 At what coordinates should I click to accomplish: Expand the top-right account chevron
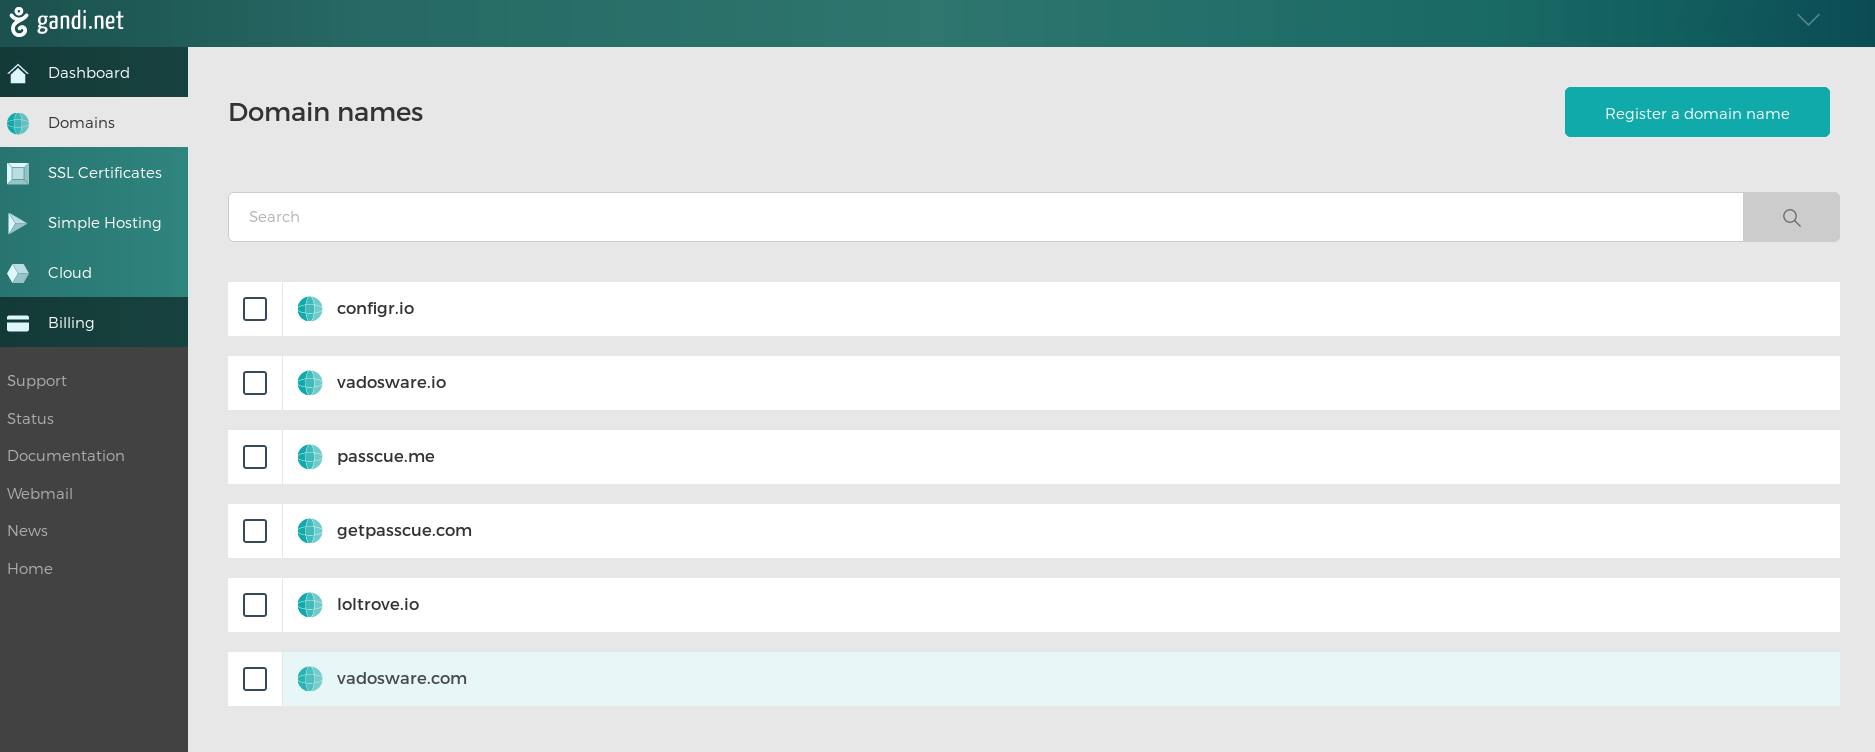[1808, 20]
